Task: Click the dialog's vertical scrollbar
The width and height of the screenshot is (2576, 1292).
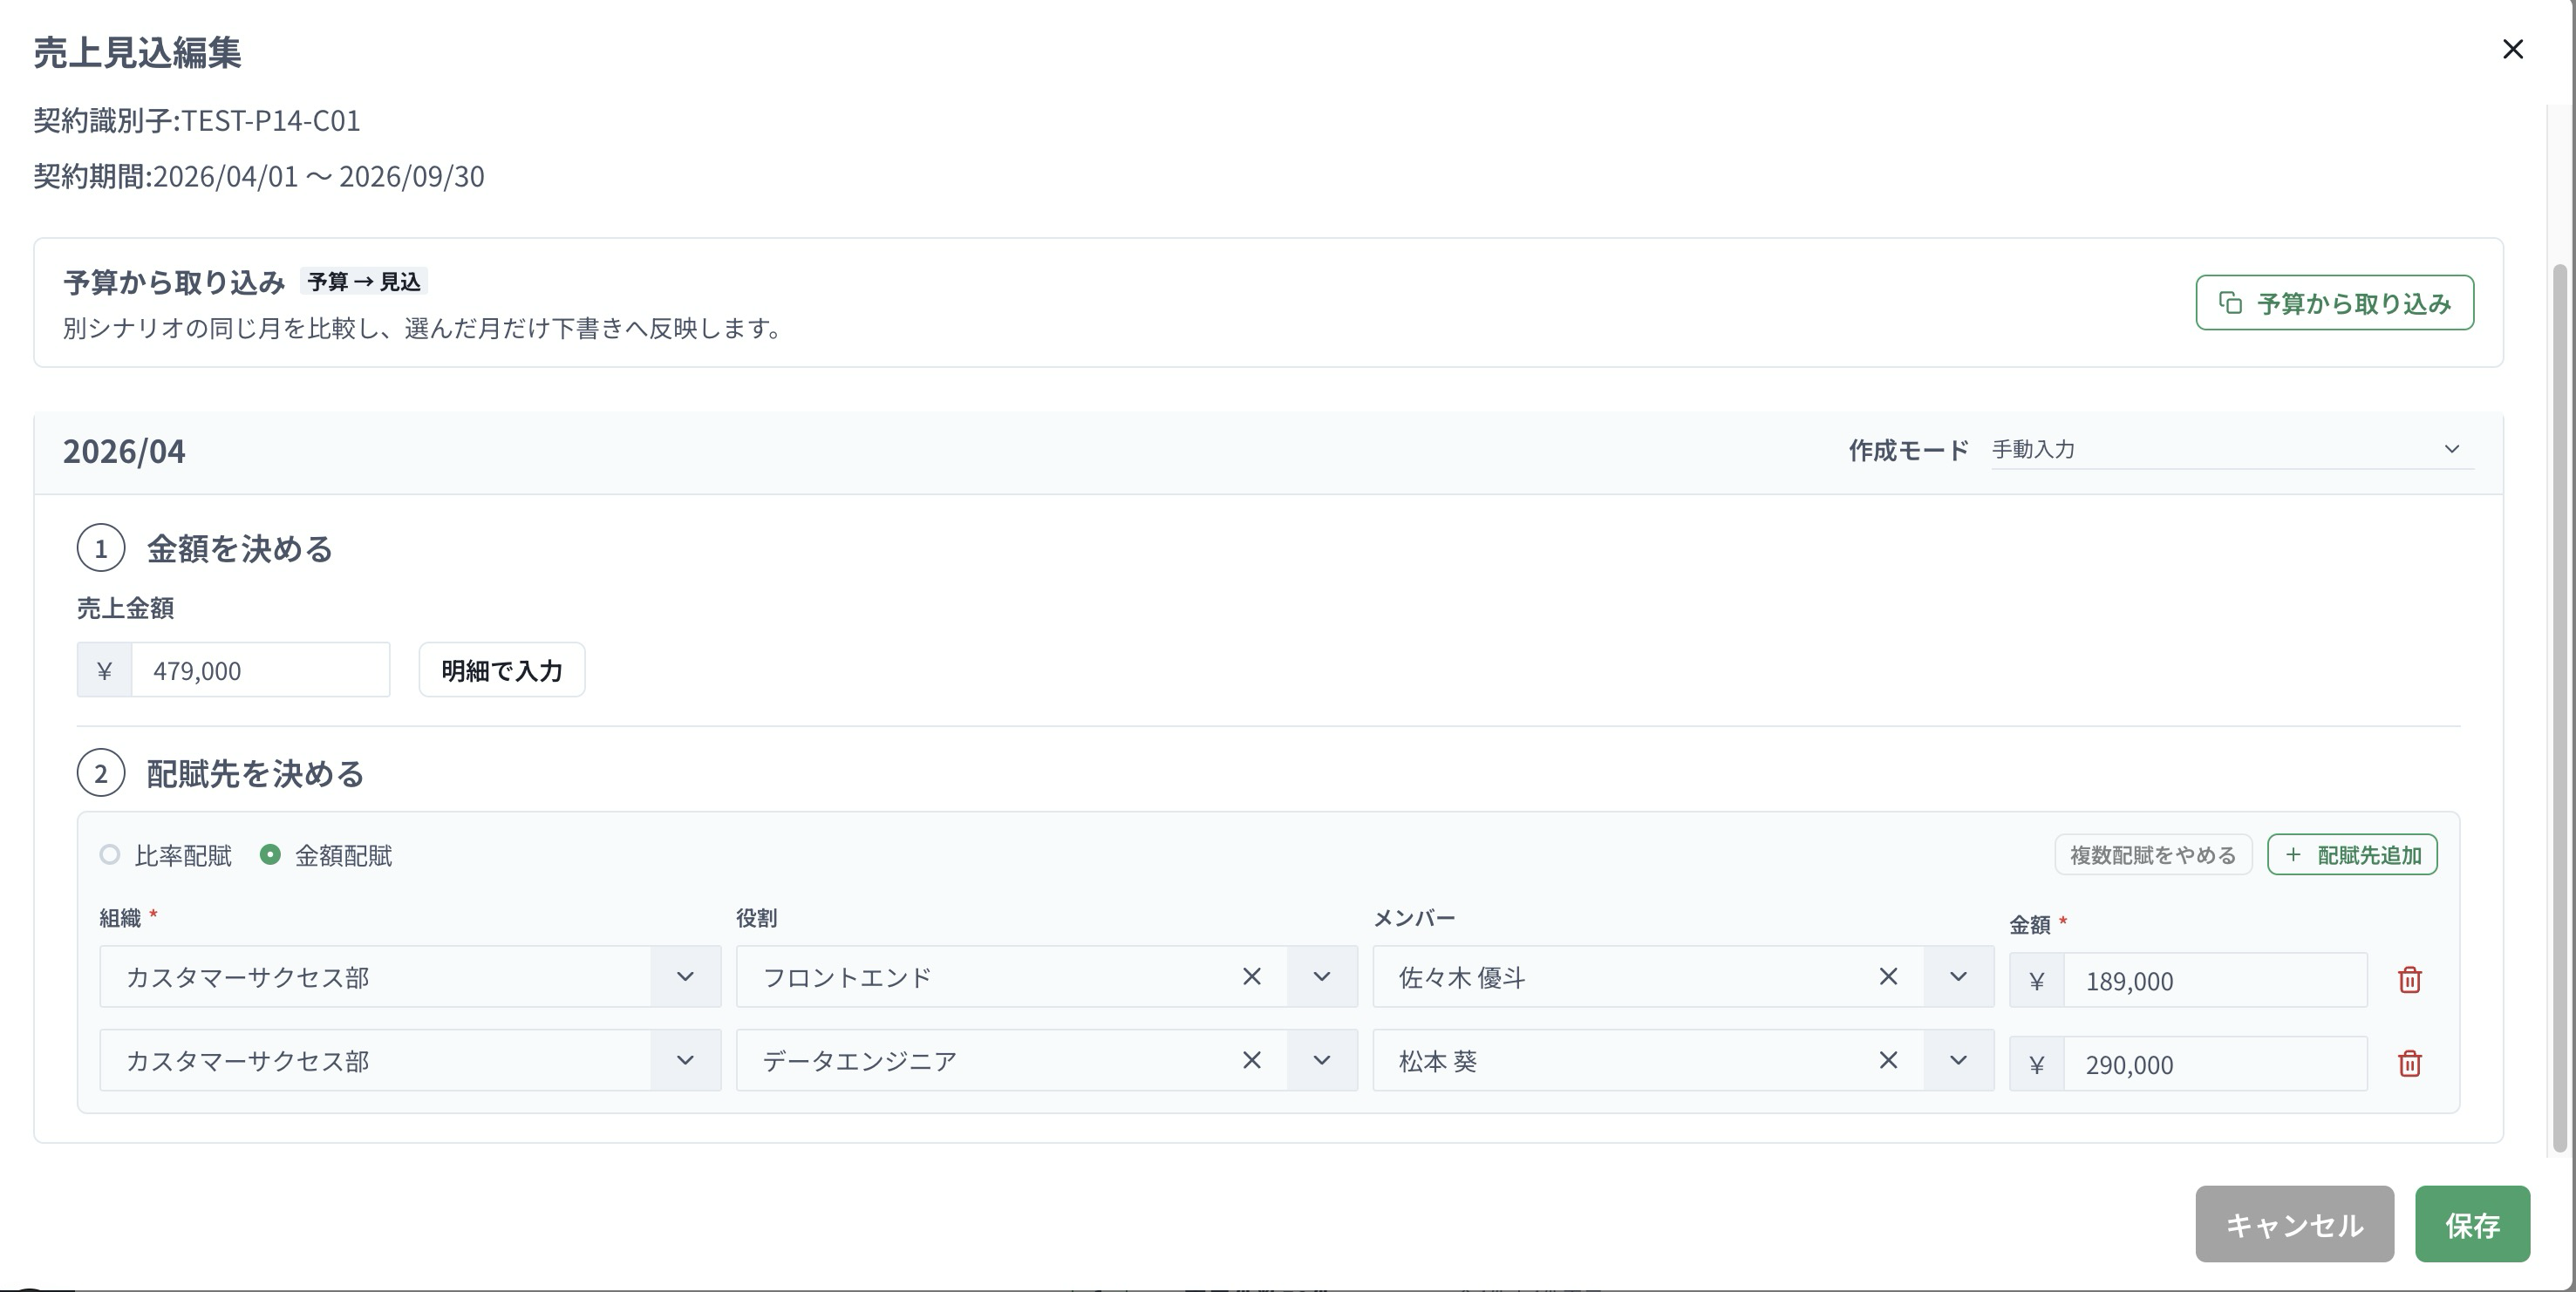Action: coord(2560,708)
